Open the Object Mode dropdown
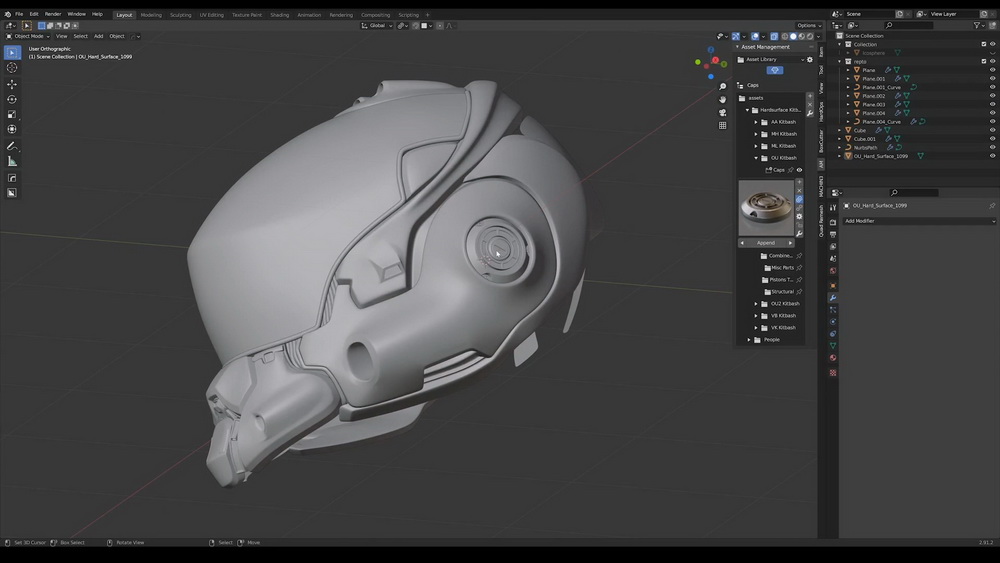Viewport: 1000px width, 563px height. click(x=27, y=36)
